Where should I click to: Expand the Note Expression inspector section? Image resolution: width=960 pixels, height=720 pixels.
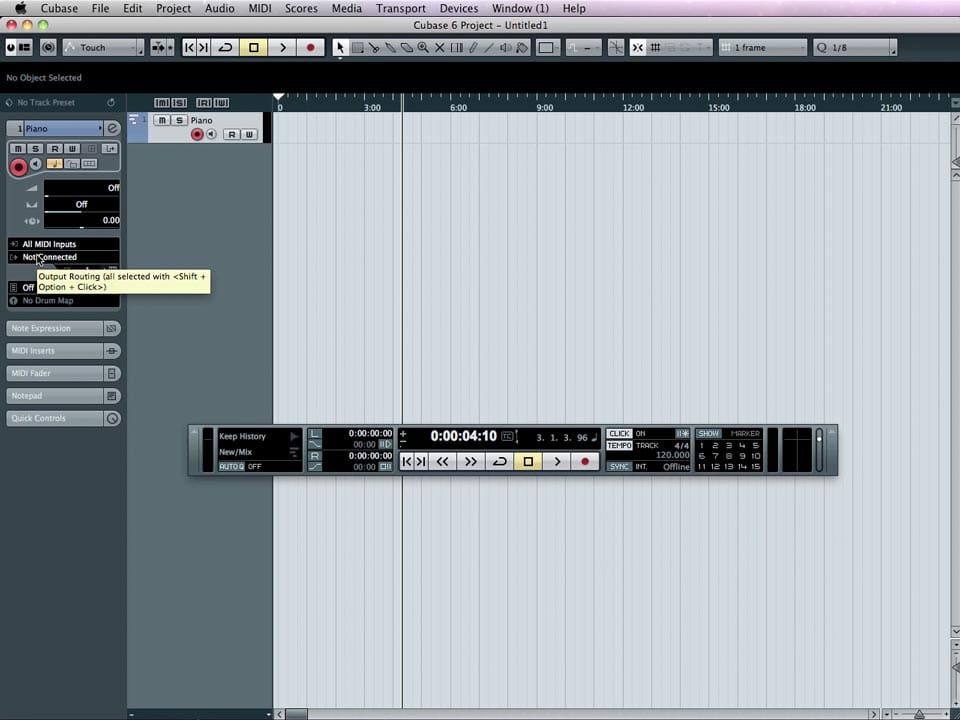pos(54,329)
